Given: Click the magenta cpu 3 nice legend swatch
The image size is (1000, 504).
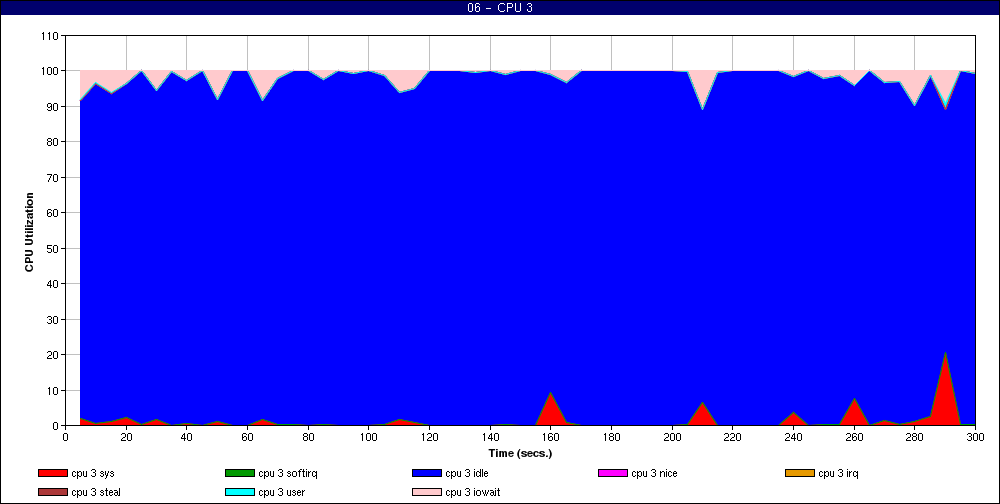Looking at the screenshot, I should 613,473.
